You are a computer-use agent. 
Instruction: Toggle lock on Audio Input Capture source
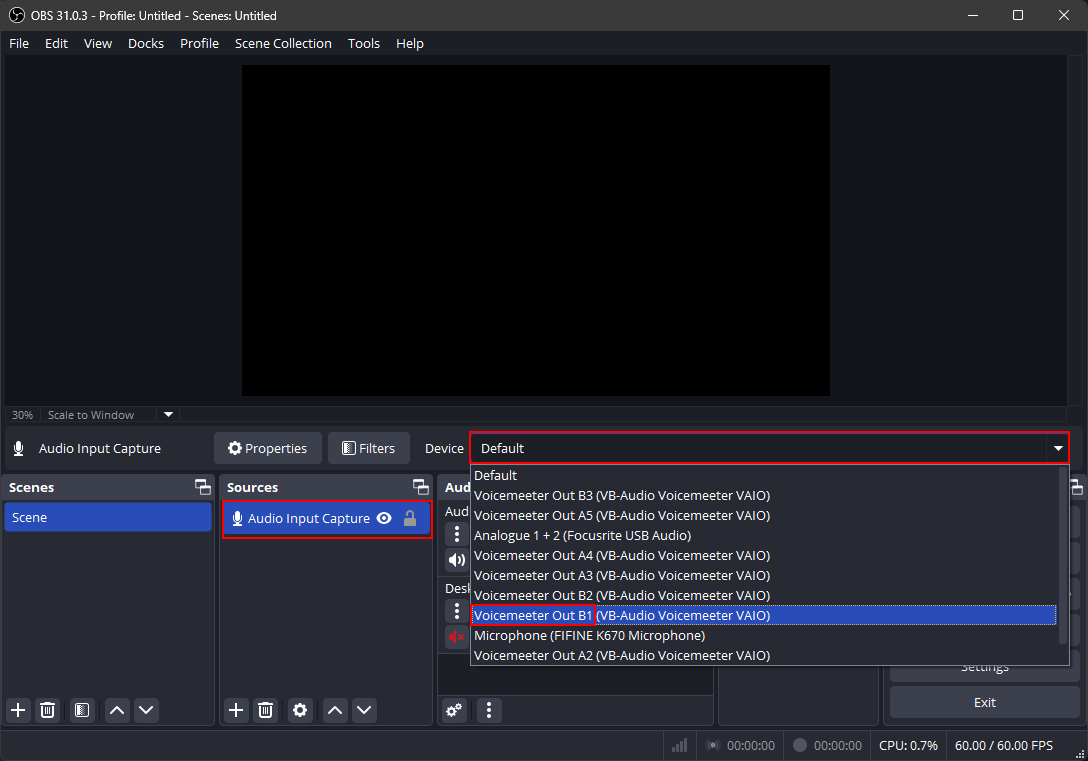tap(410, 518)
